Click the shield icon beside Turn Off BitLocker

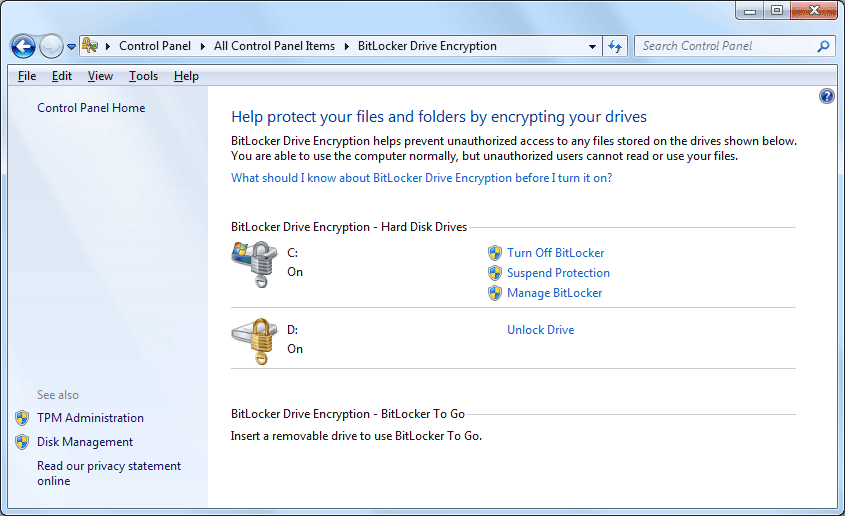coord(495,253)
